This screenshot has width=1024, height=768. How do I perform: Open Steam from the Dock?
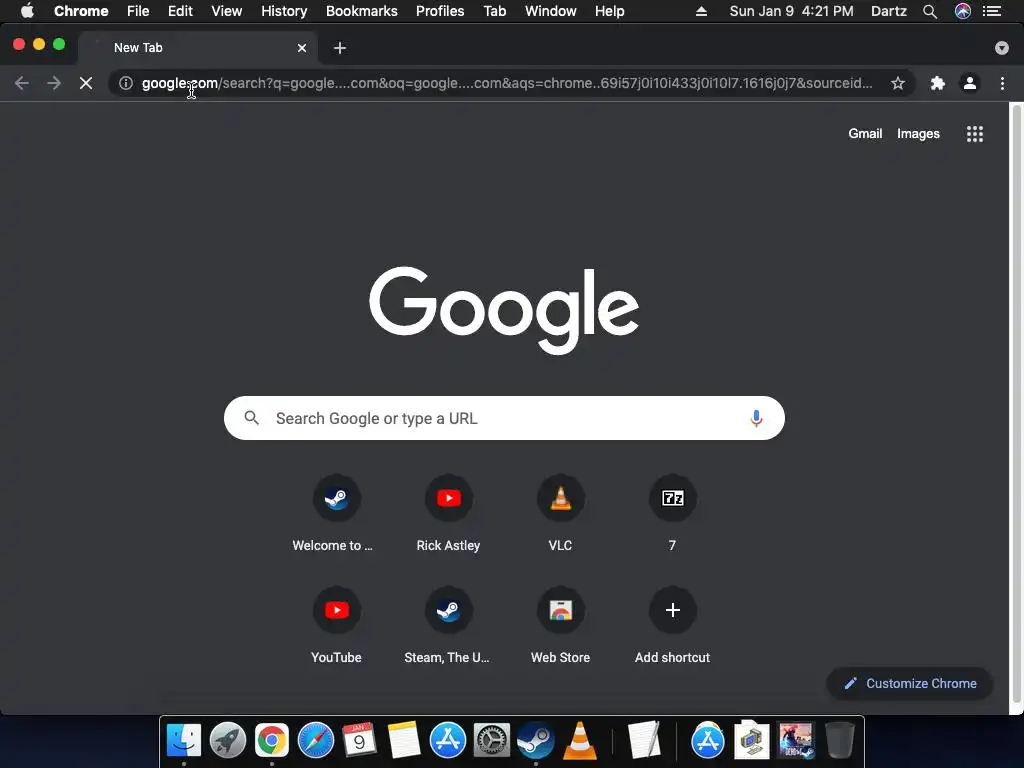pyautogui.click(x=536, y=741)
